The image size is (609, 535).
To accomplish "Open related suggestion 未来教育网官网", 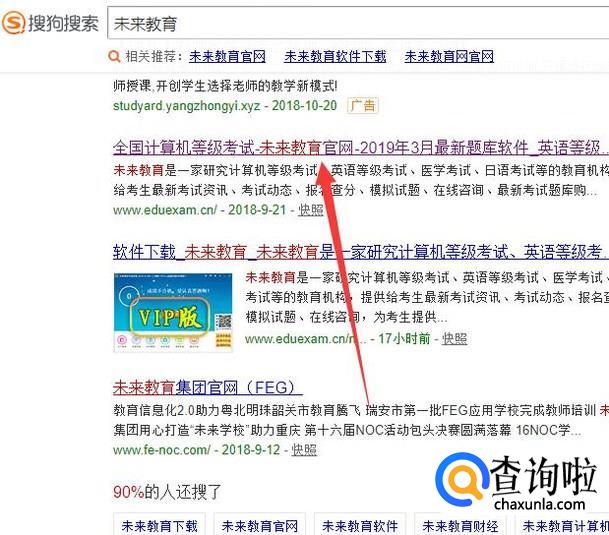I will [x=449, y=57].
